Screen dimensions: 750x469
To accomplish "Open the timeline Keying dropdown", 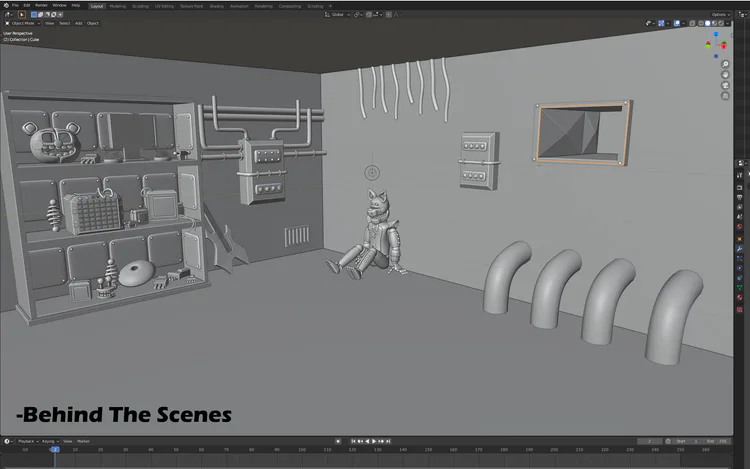I will [x=50, y=441].
